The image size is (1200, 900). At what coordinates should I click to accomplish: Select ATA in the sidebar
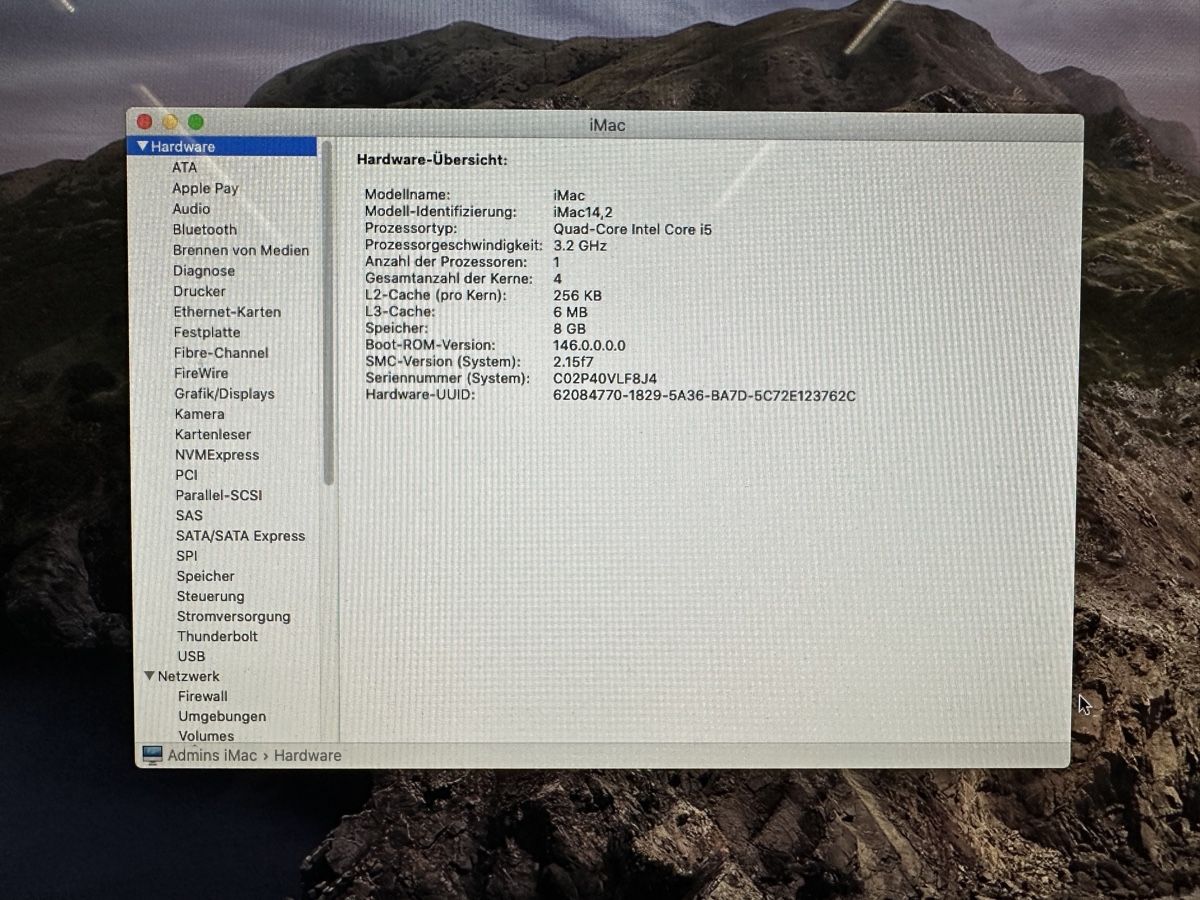184,167
